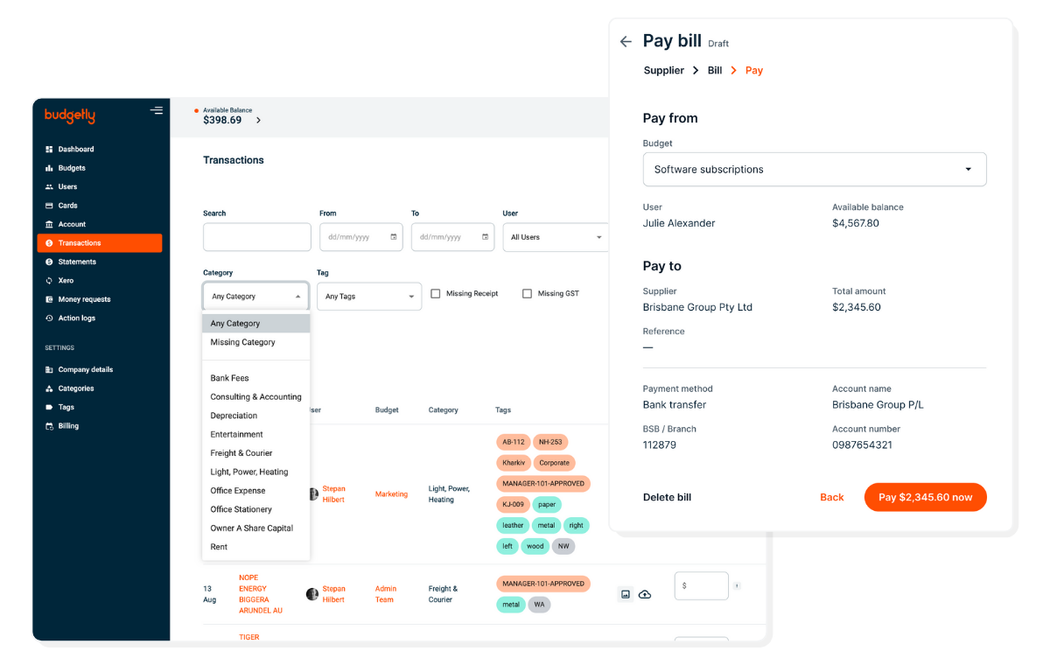
Task: Select Freight & Courier from category list
Action: point(241,453)
